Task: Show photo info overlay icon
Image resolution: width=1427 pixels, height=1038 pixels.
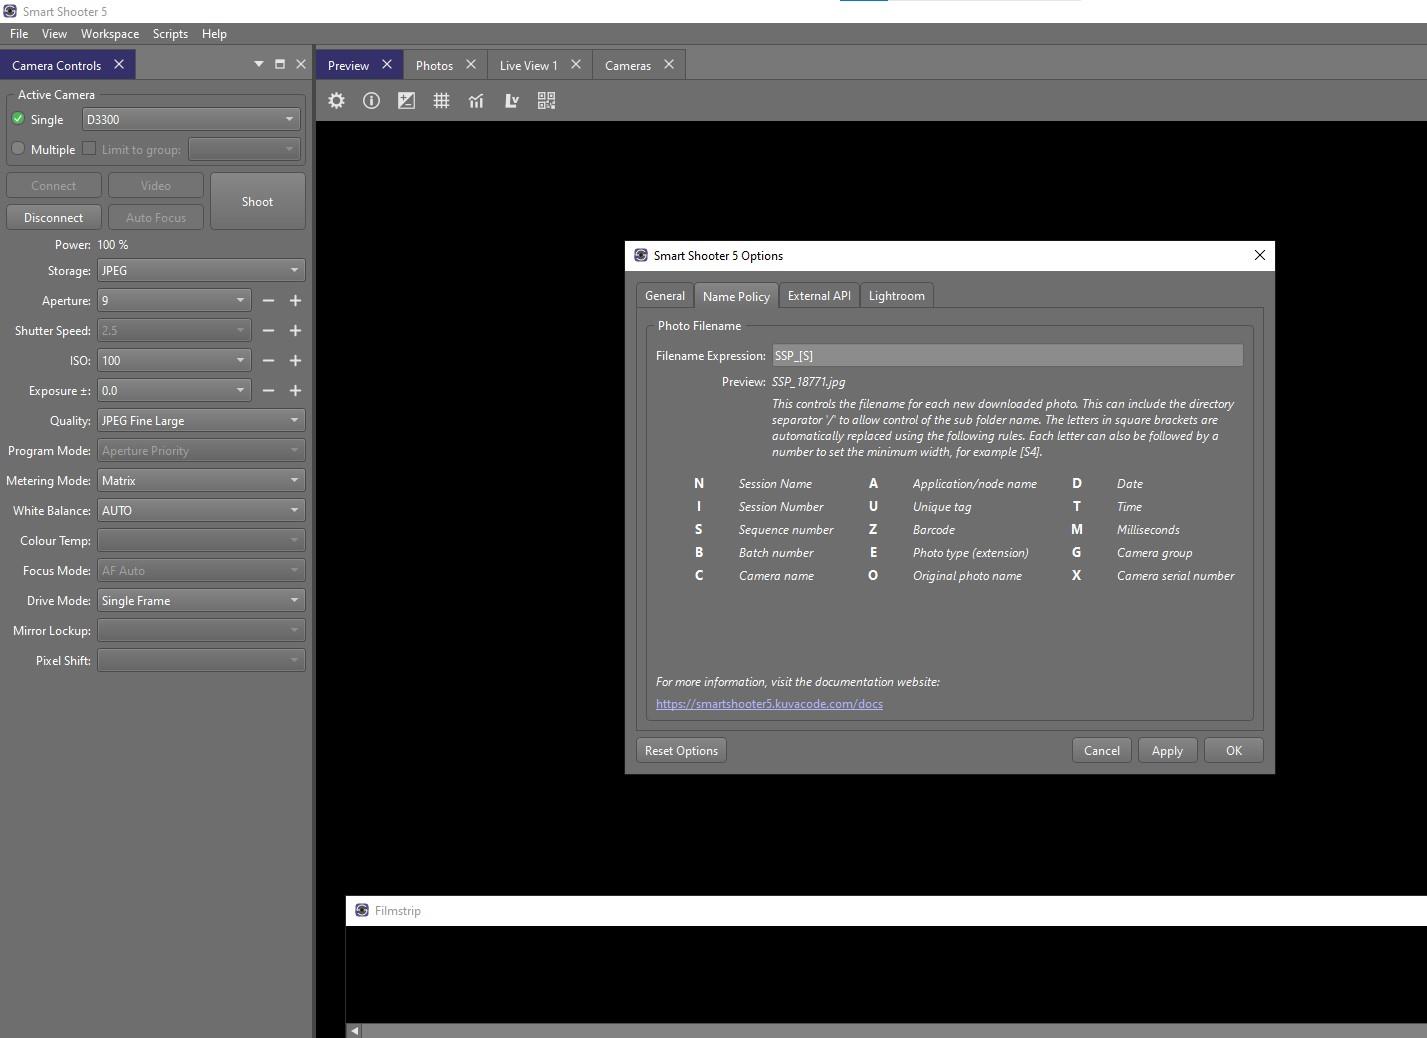Action: tap(371, 101)
